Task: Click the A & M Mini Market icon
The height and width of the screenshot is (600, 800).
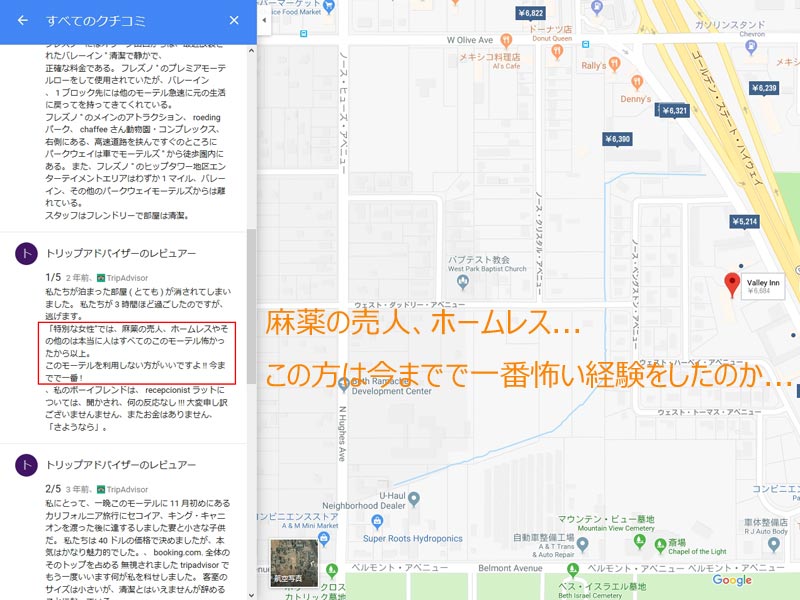Action: coord(323,538)
